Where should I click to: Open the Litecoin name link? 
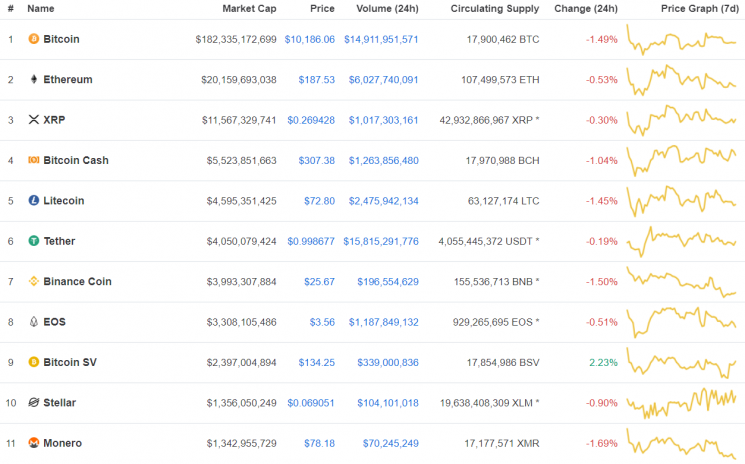coord(64,200)
